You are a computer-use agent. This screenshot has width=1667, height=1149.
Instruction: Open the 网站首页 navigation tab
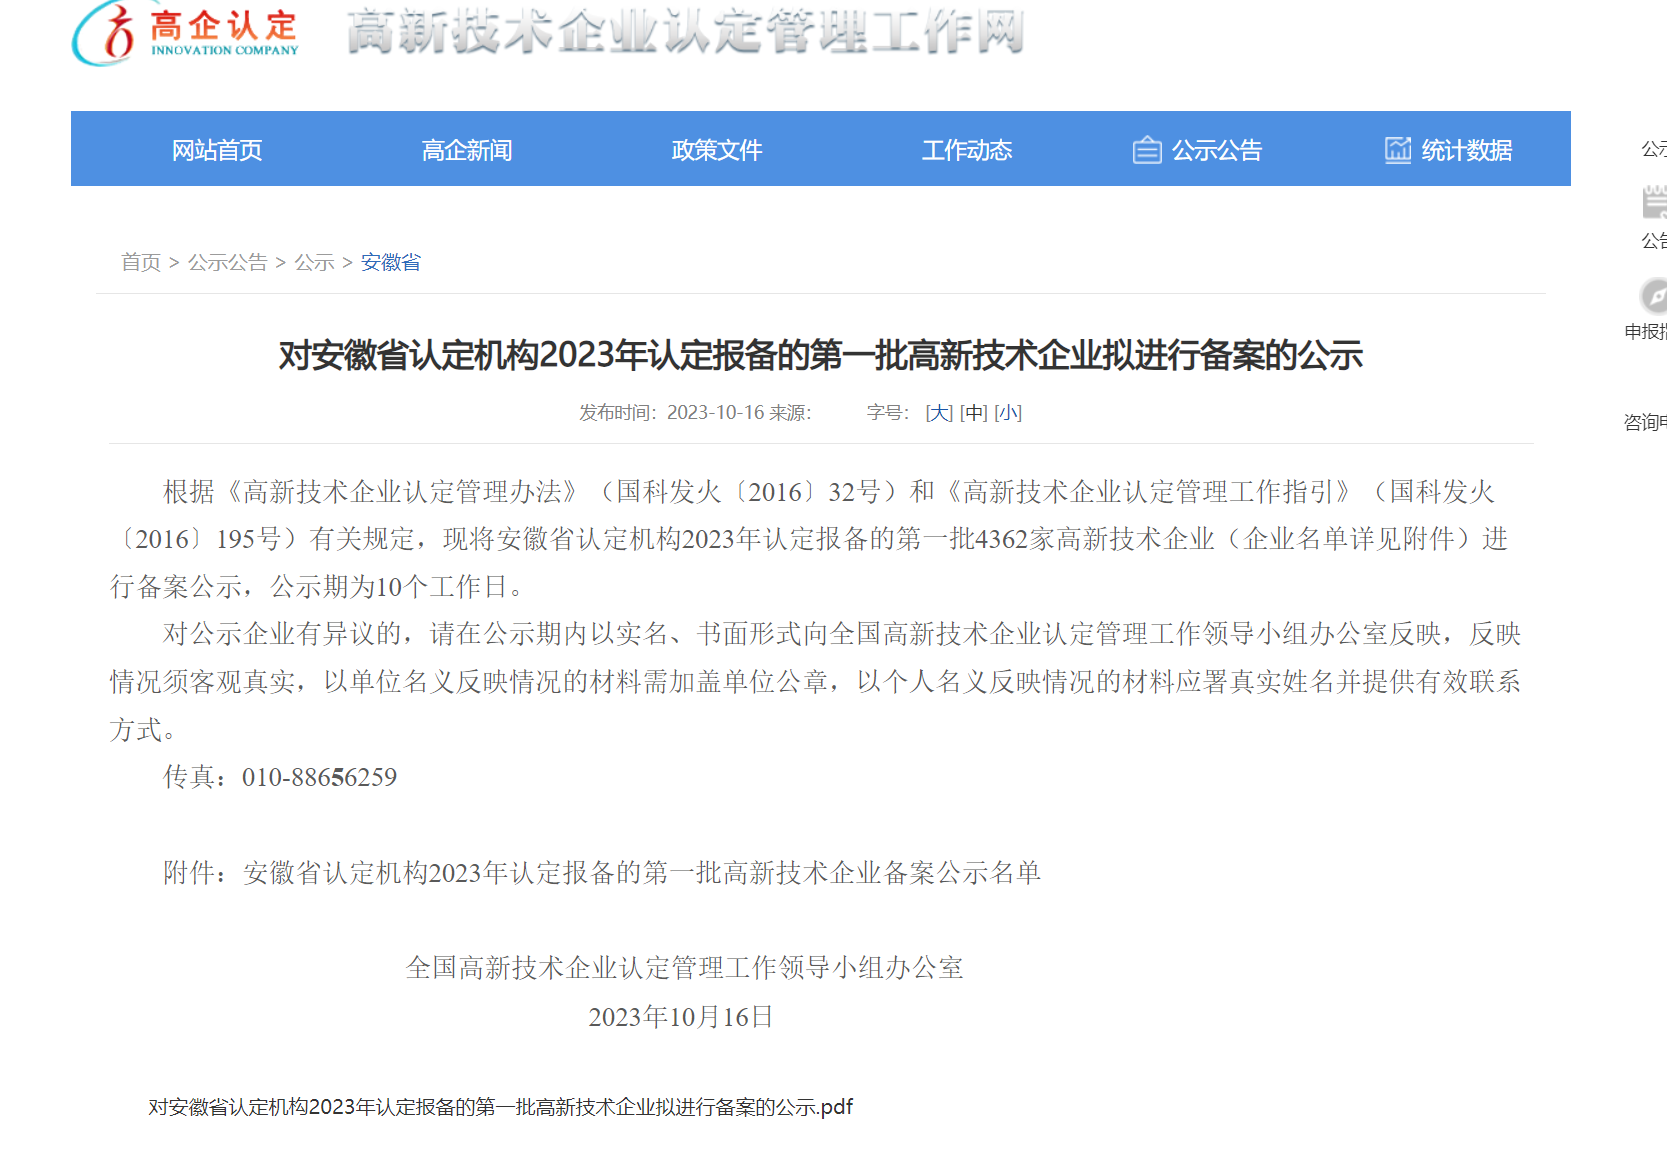click(x=216, y=150)
